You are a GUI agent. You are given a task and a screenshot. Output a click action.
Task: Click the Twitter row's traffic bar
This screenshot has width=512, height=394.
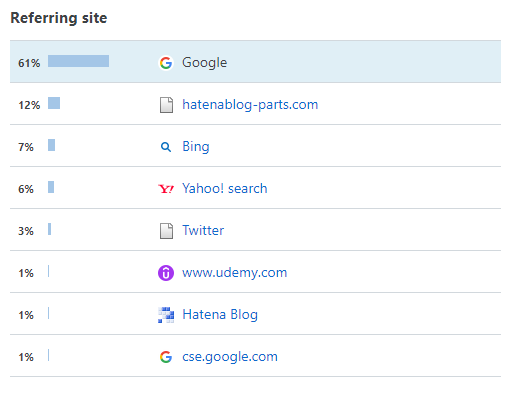pos(49,229)
